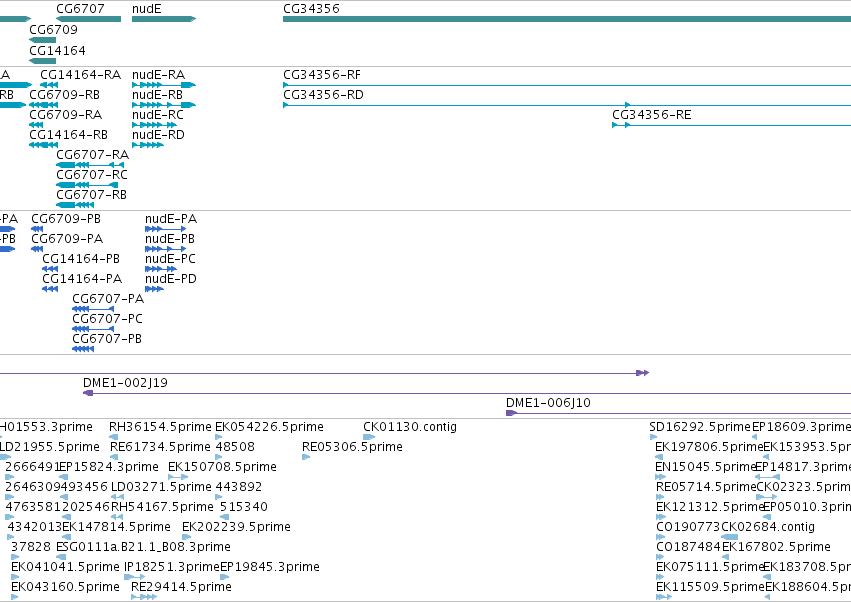Select transcript CG34356-RE
Screen dimensions: 851x602
732,125
